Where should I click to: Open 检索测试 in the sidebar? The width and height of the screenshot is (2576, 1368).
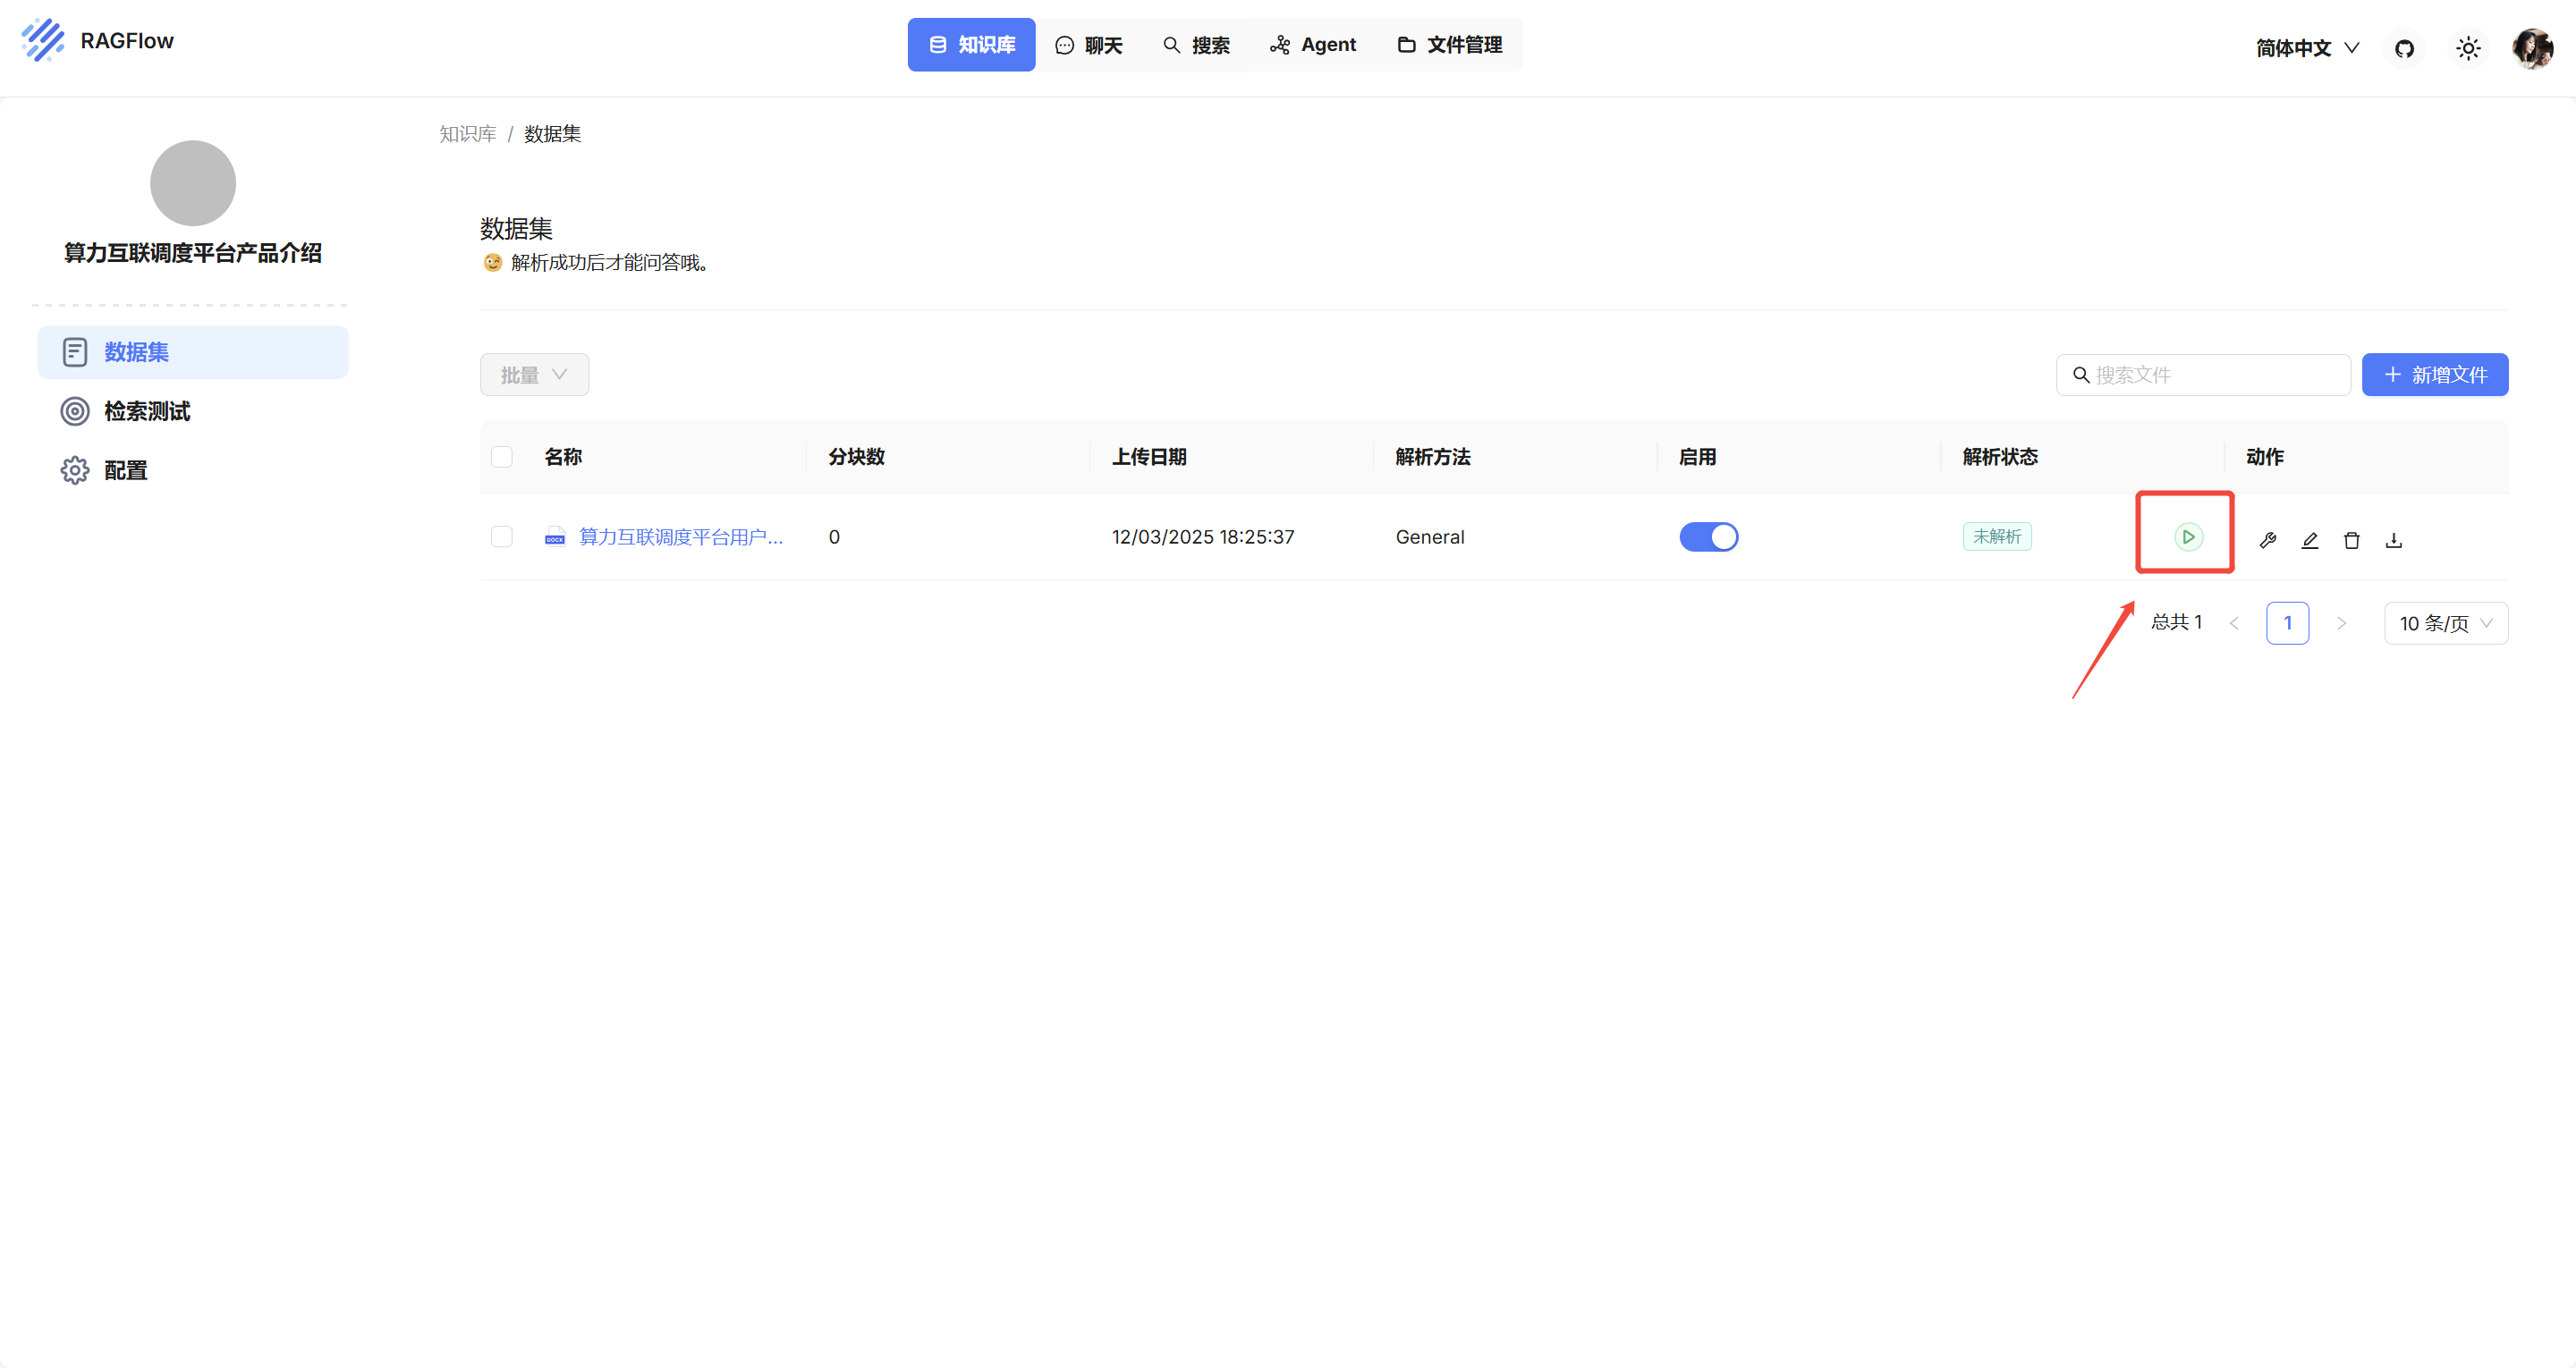tap(193, 411)
